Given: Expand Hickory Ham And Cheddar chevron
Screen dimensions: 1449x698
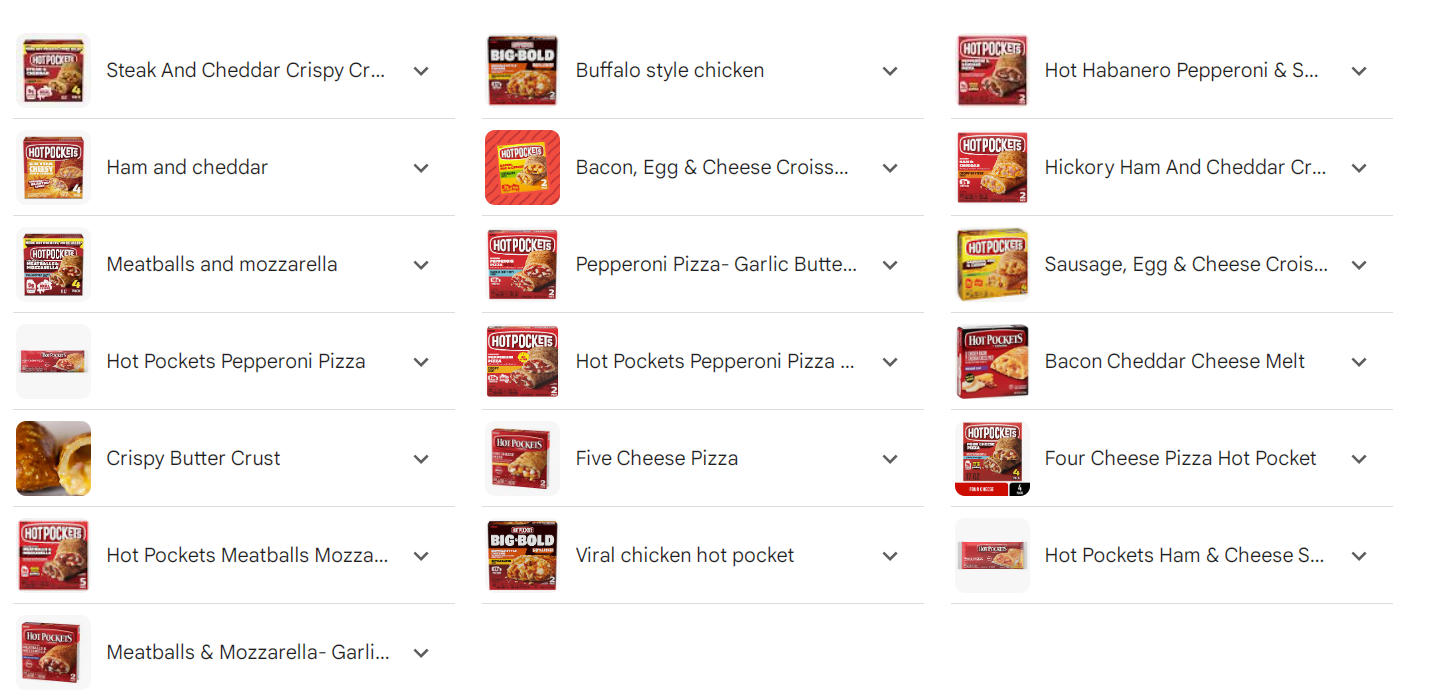Looking at the screenshot, I should [1359, 168].
